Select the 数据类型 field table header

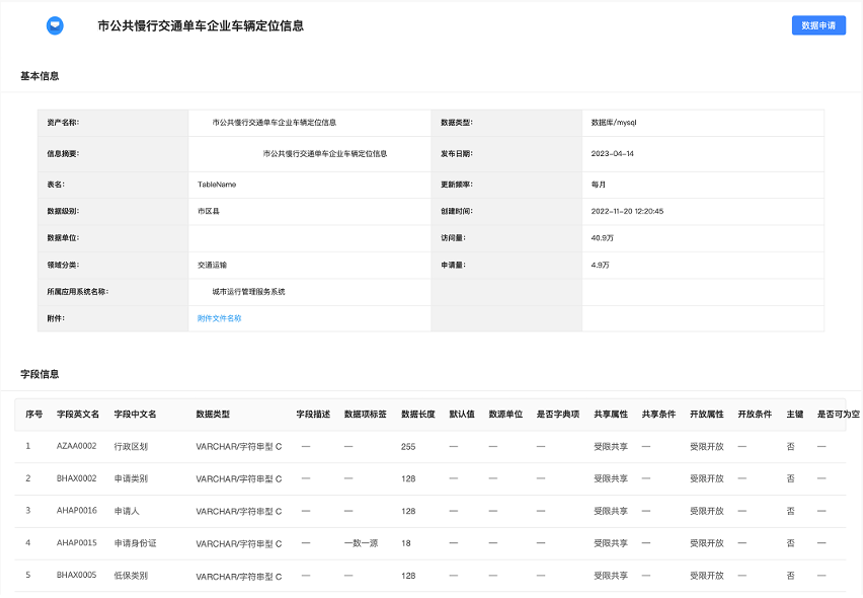point(212,414)
